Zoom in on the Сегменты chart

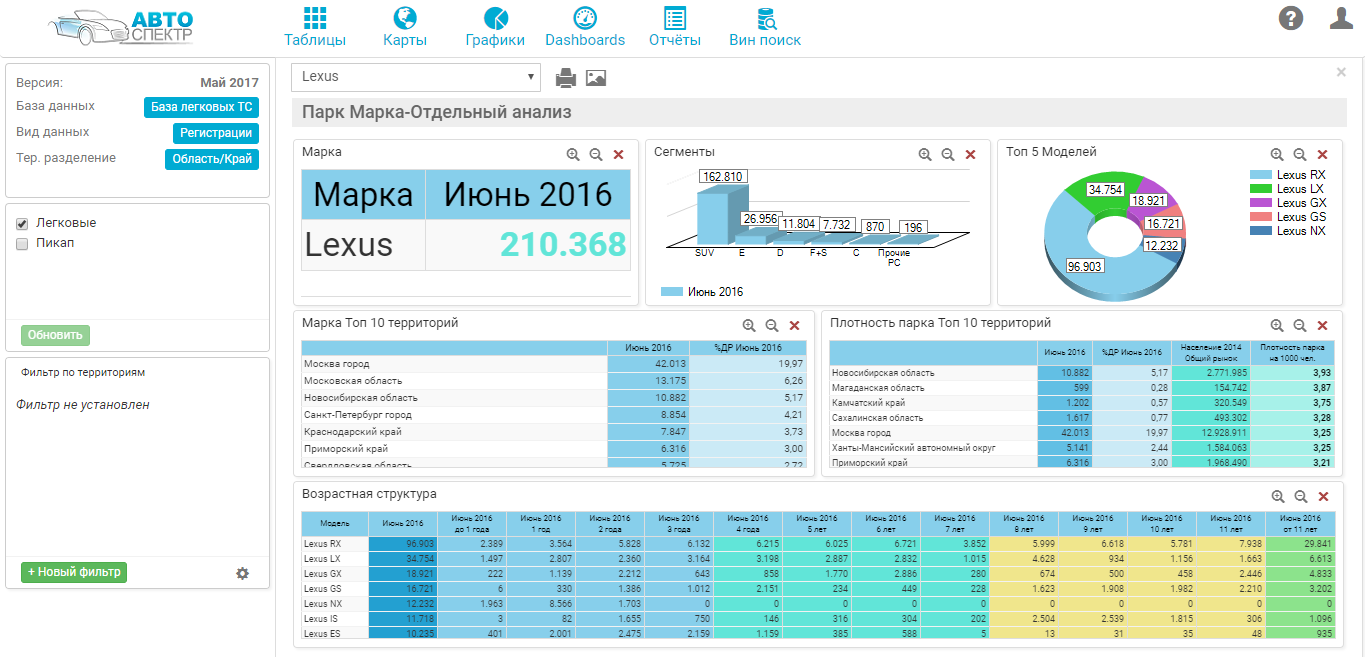pos(925,155)
